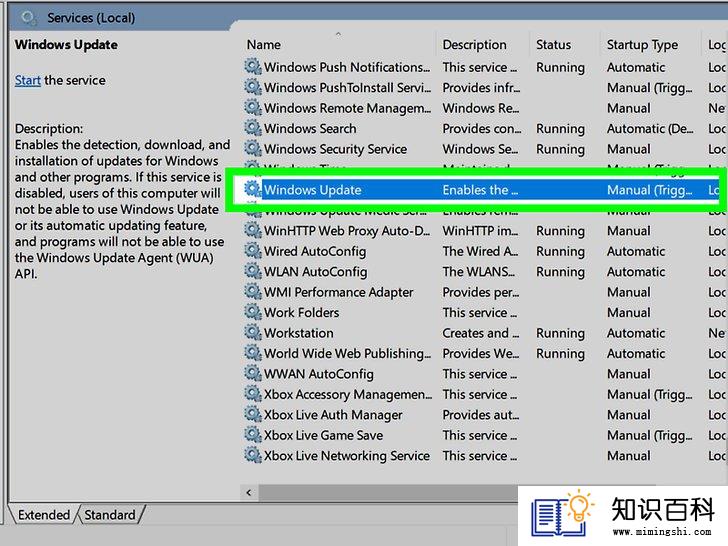This screenshot has height=546, width=728.
Task: Click the Services (Local) header icon
Action: tap(28, 18)
